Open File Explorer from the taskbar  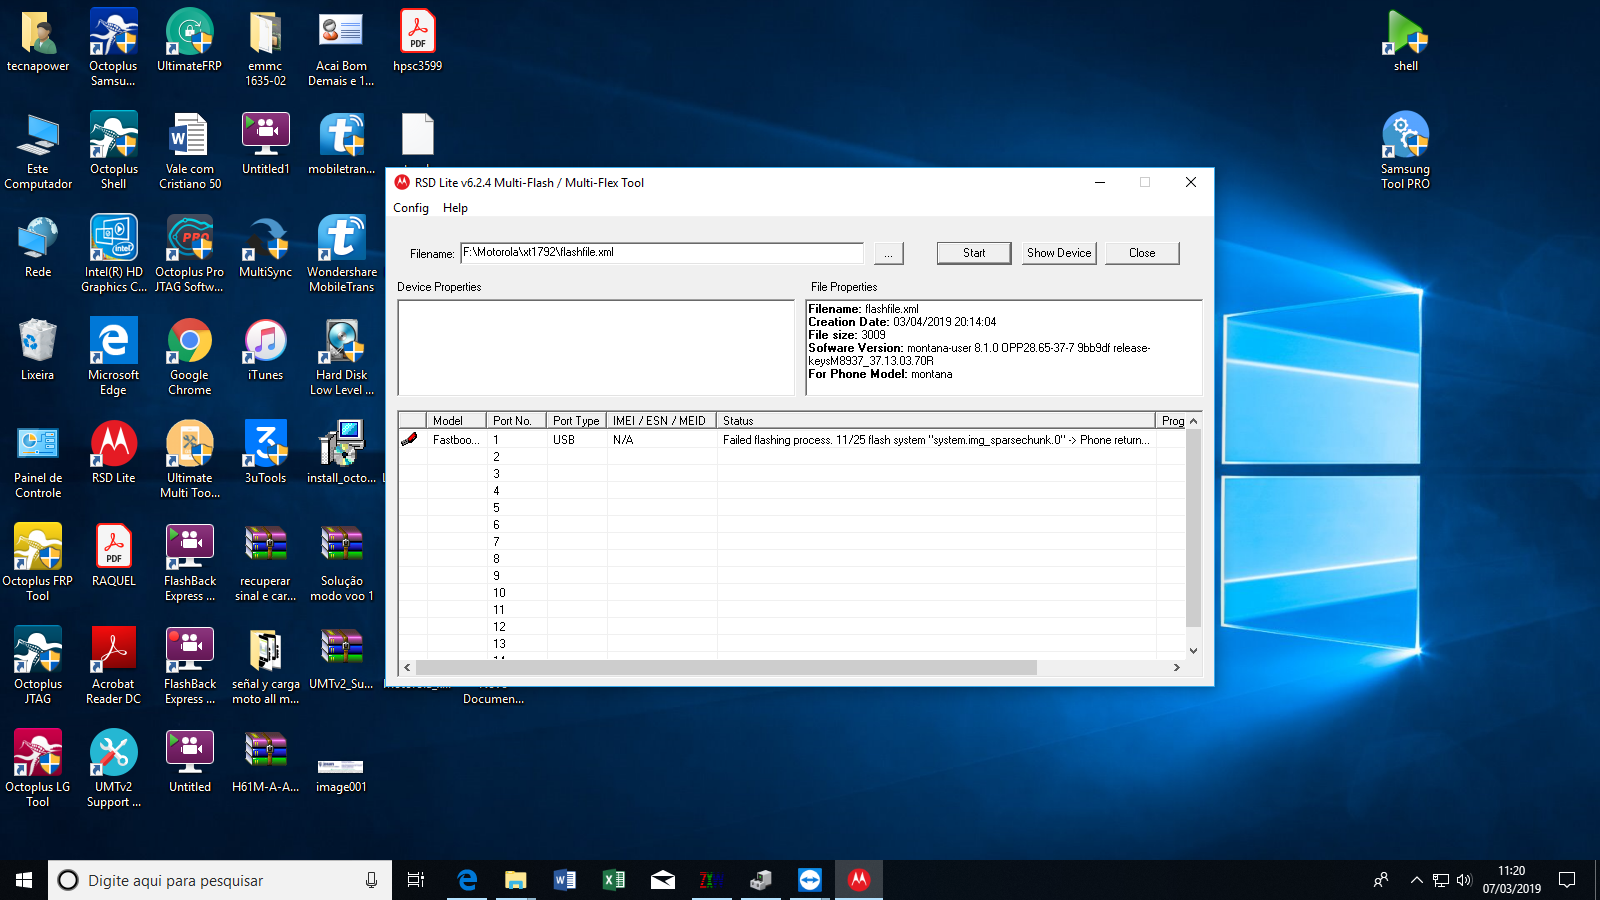click(515, 880)
